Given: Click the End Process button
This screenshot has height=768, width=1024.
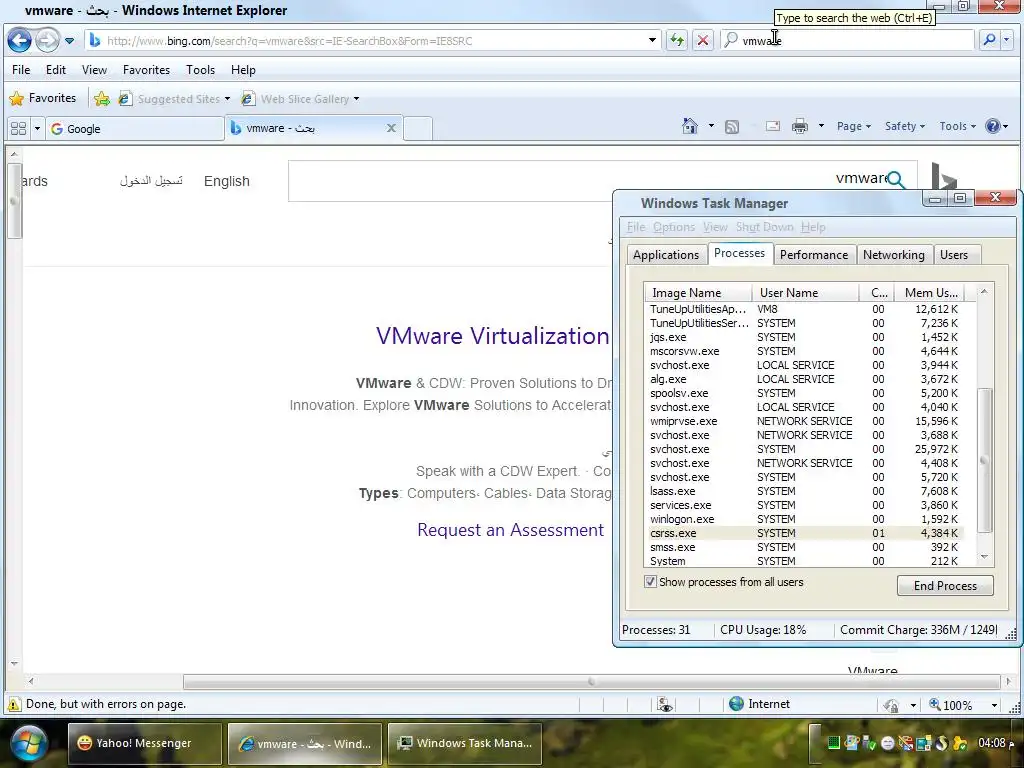Looking at the screenshot, I should [x=945, y=585].
